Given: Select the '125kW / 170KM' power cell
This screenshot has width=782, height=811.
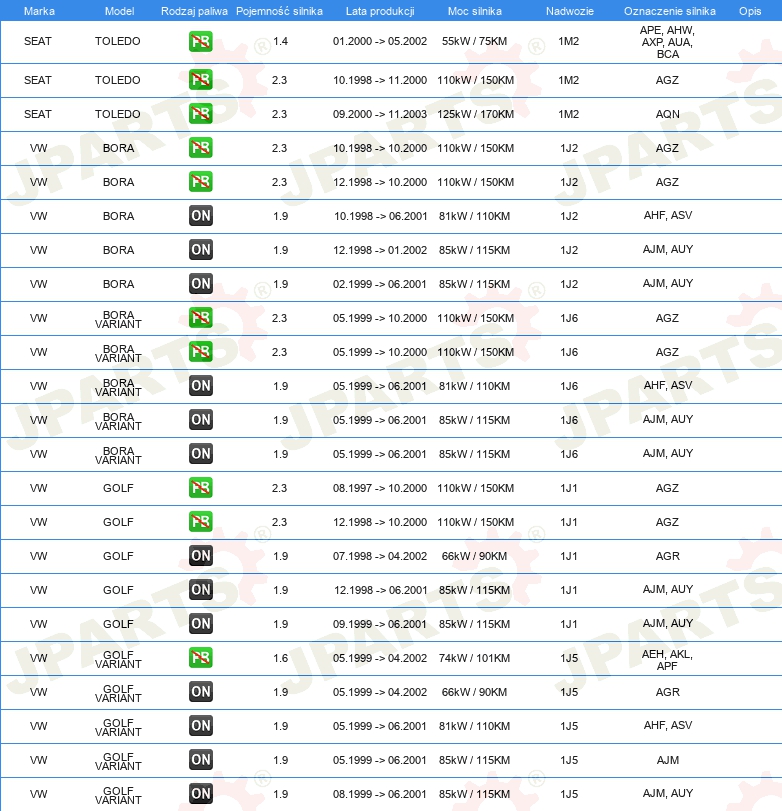Looking at the screenshot, I should pyautogui.click(x=475, y=114).
